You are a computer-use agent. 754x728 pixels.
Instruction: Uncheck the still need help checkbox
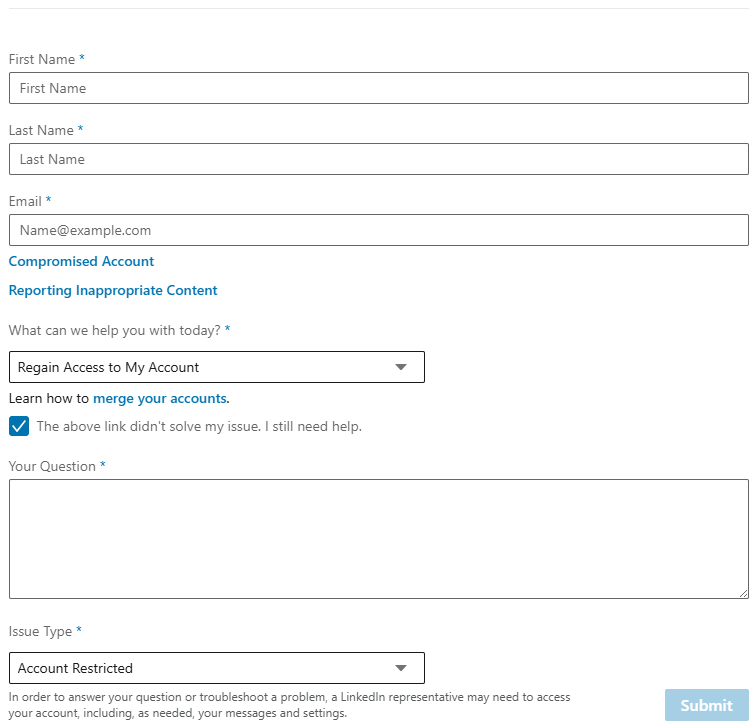pos(19,426)
